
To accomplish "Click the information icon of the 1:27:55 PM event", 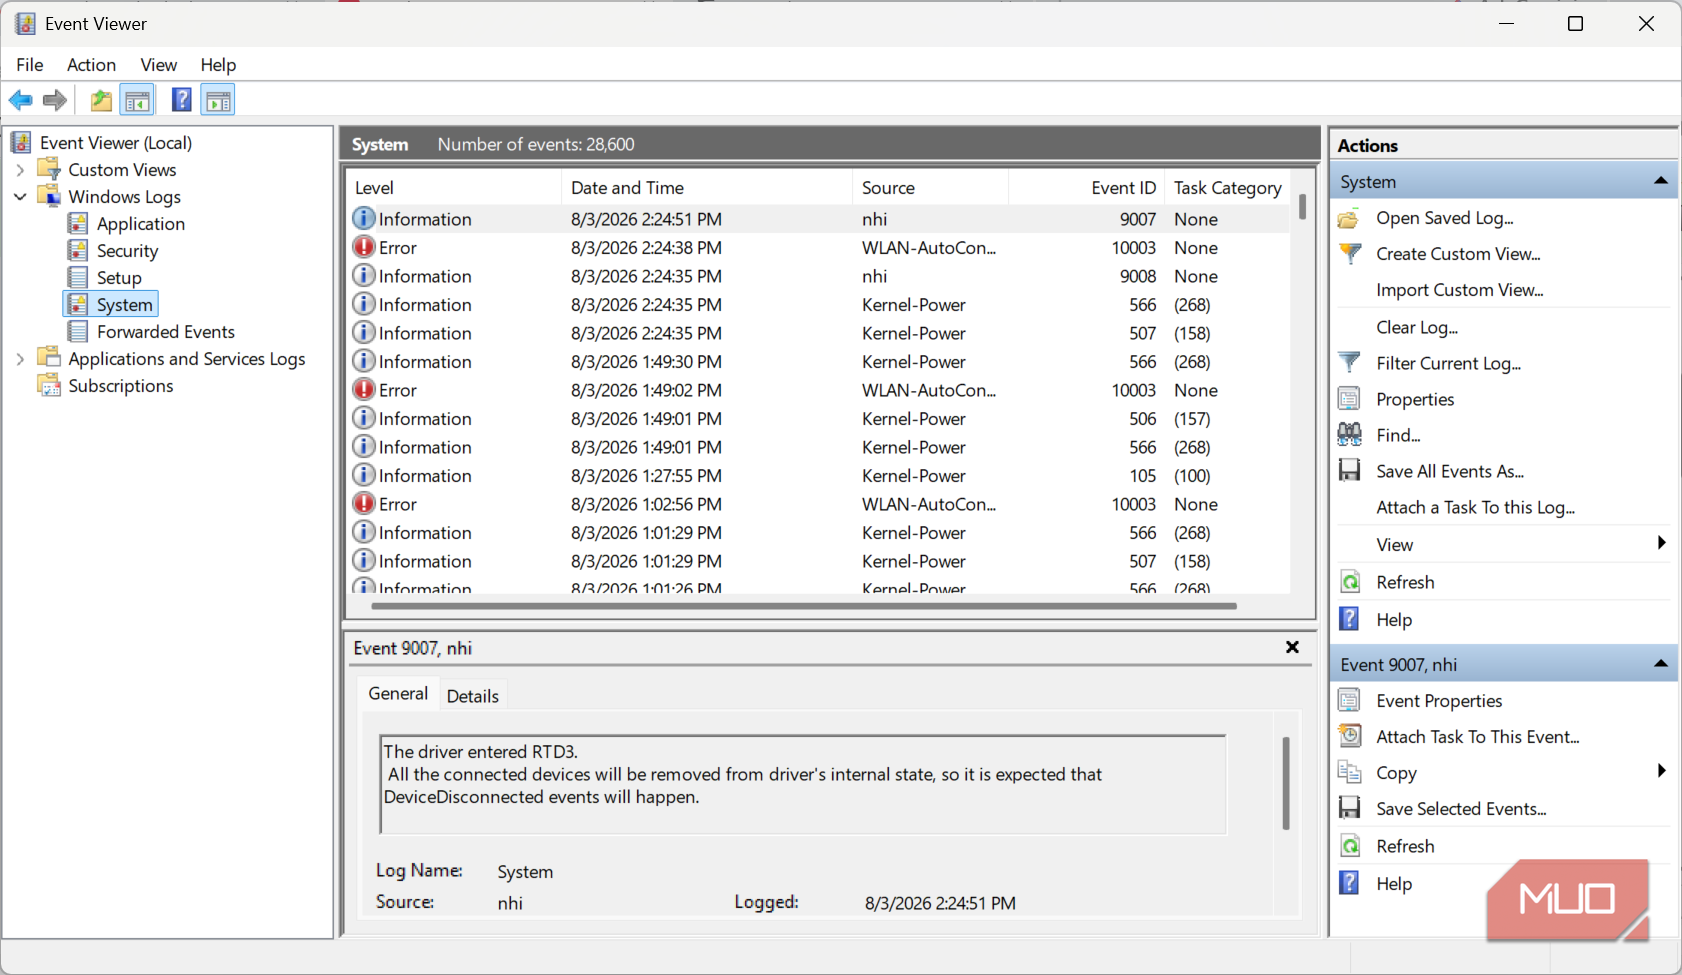I will coord(364,476).
